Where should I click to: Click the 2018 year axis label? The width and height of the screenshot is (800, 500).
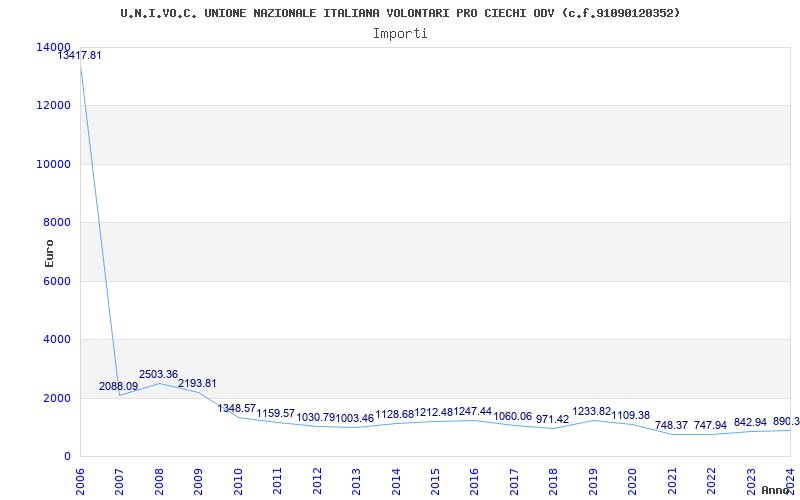click(553, 482)
